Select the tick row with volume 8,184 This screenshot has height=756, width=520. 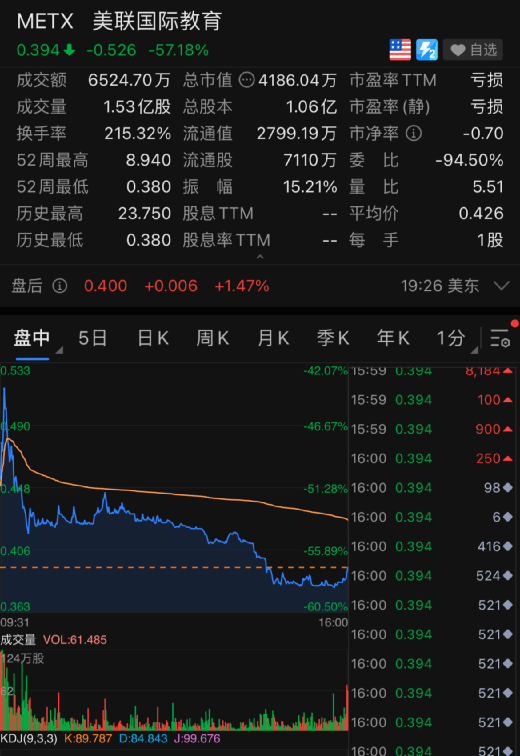pos(432,371)
